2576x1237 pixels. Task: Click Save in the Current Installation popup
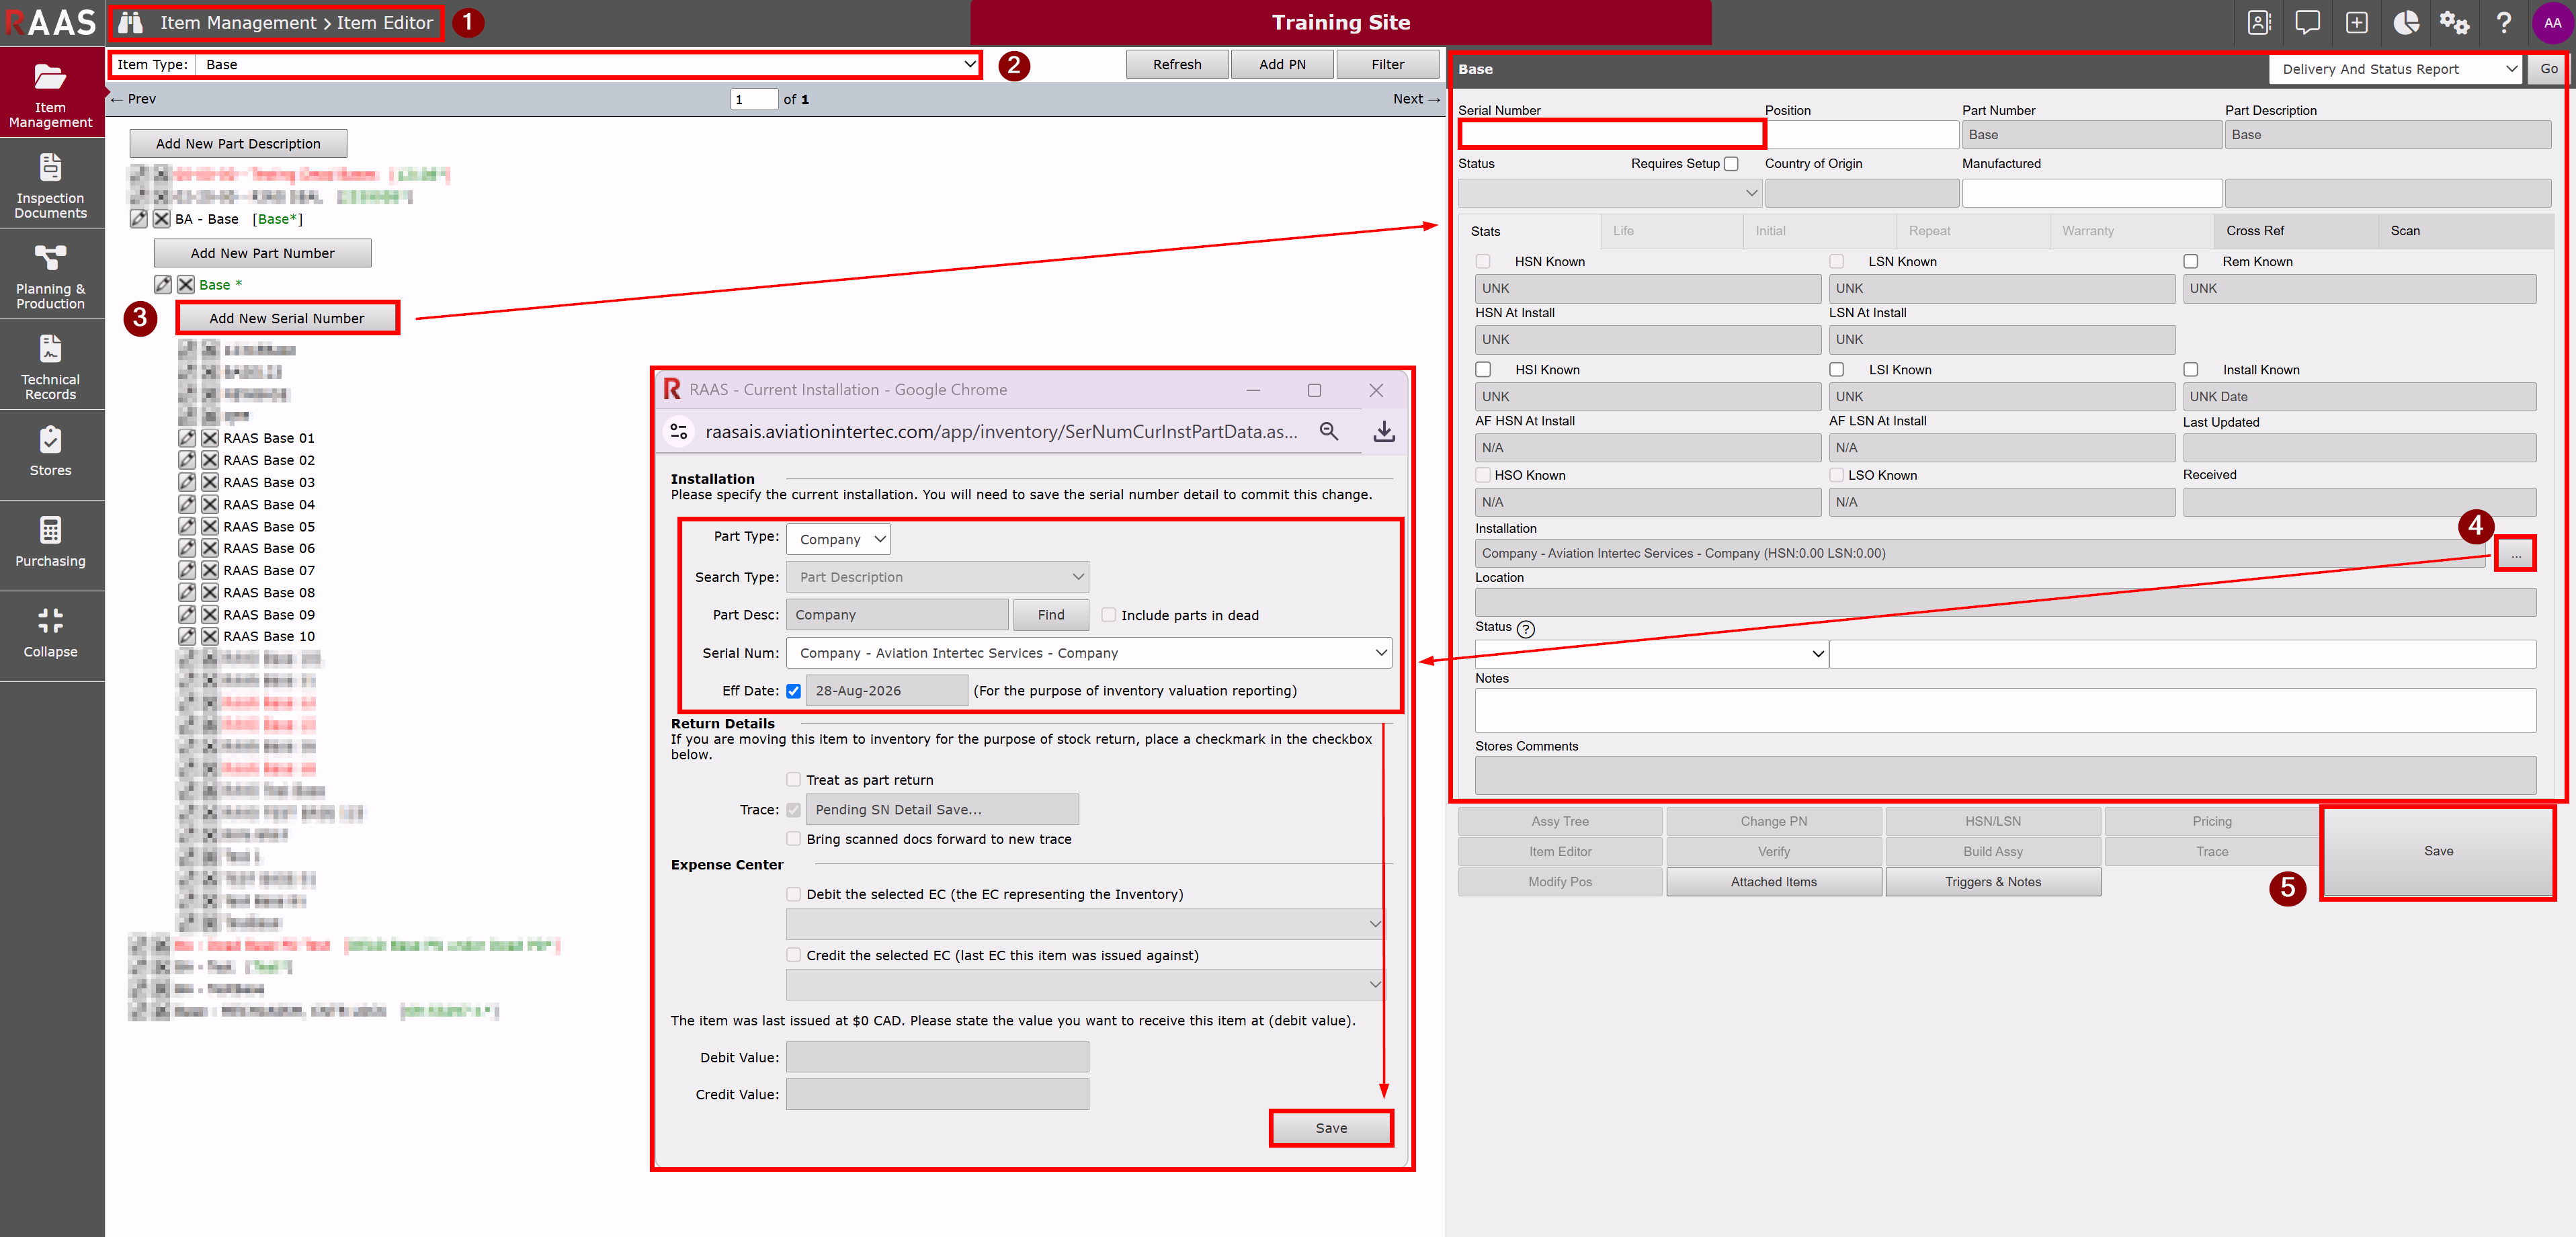pos(1331,1128)
